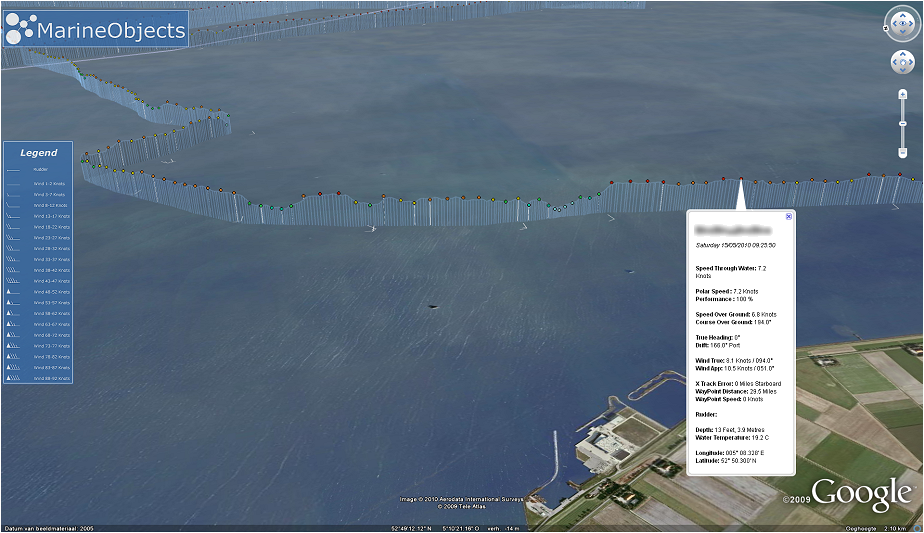Click 'Longitude: 005° 08.338' E' text

[730, 453]
